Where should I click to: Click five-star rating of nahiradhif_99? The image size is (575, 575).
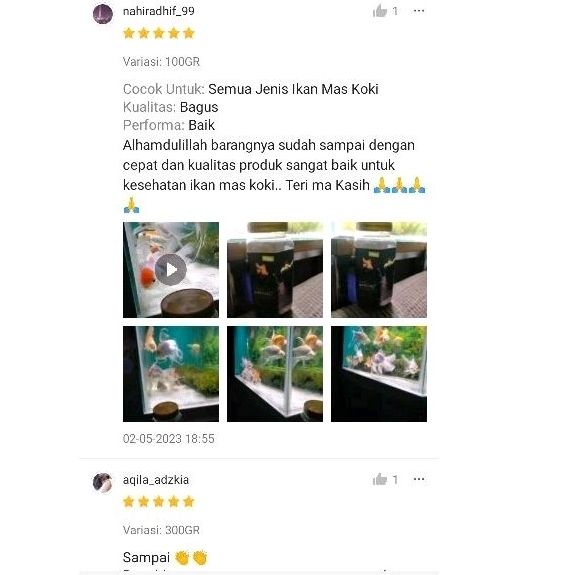point(159,33)
